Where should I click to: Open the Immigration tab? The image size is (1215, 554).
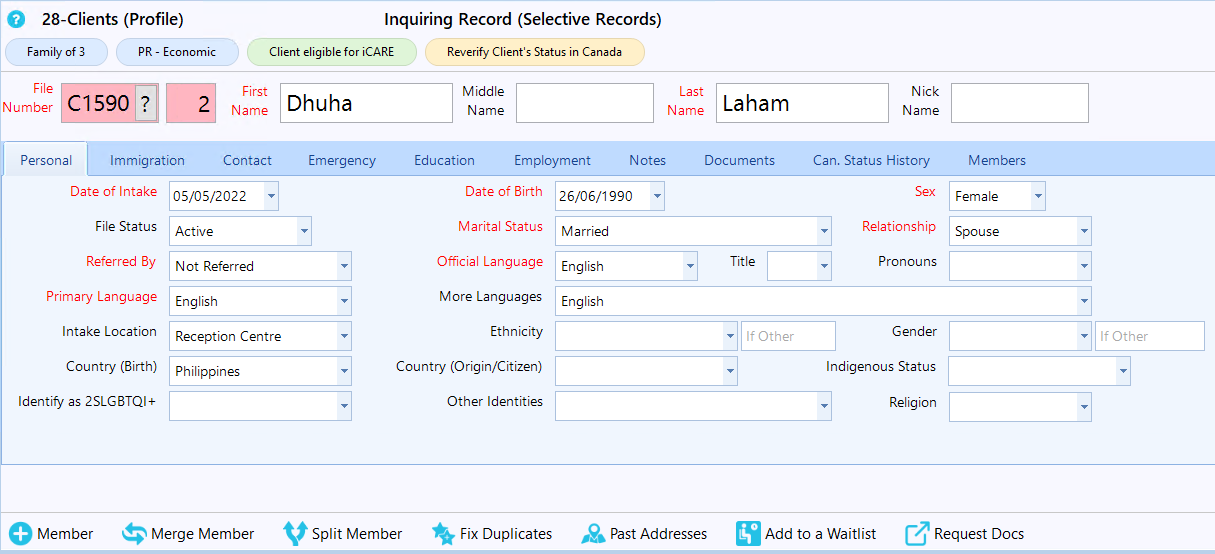click(147, 160)
